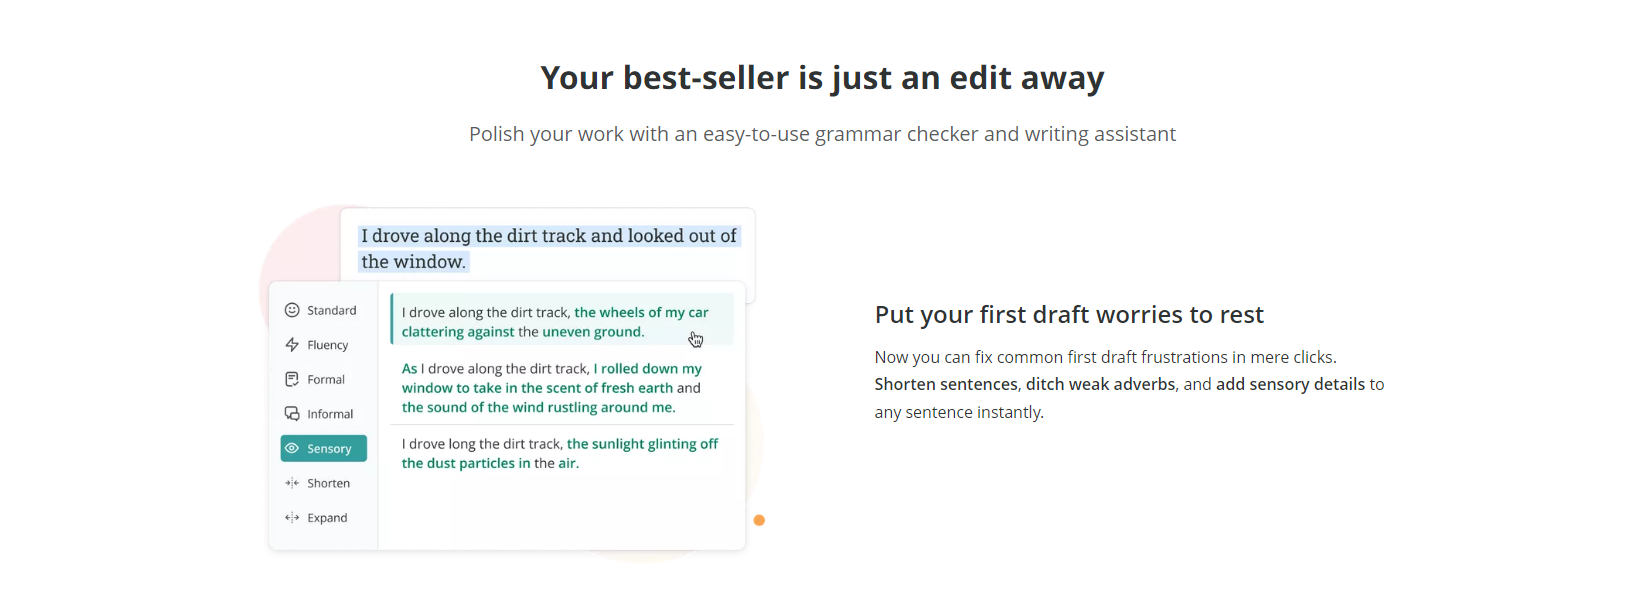This screenshot has height=613, width=1650.
Task: Choose the Formal mode label
Action: coord(326,380)
